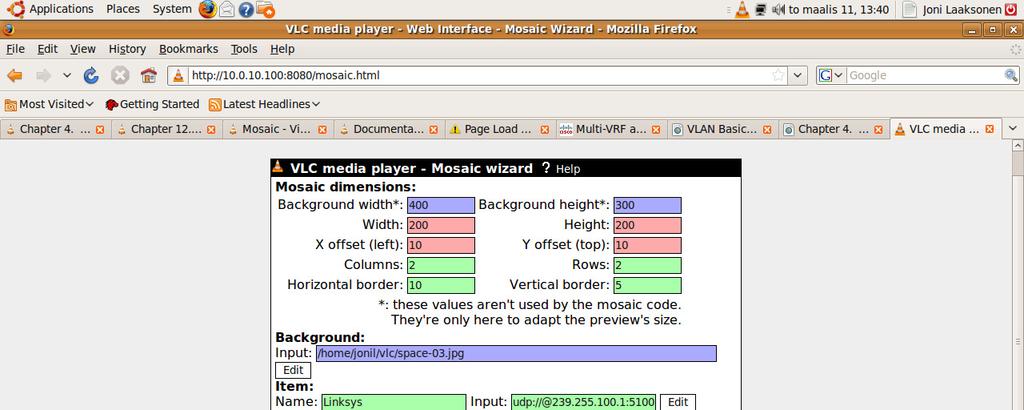Click the URL address field
This screenshot has width=1024, height=410.
click(479, 75)
